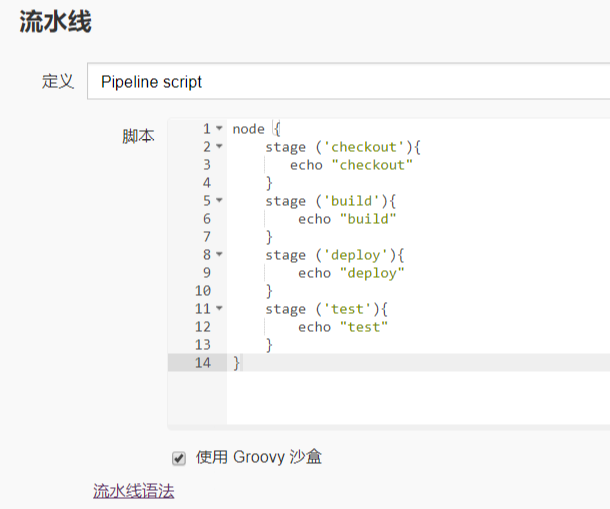Viewport: 610px width, 509px height.
Task: Open the Pipeline script definition dropdown
Action: coord(348,82)
